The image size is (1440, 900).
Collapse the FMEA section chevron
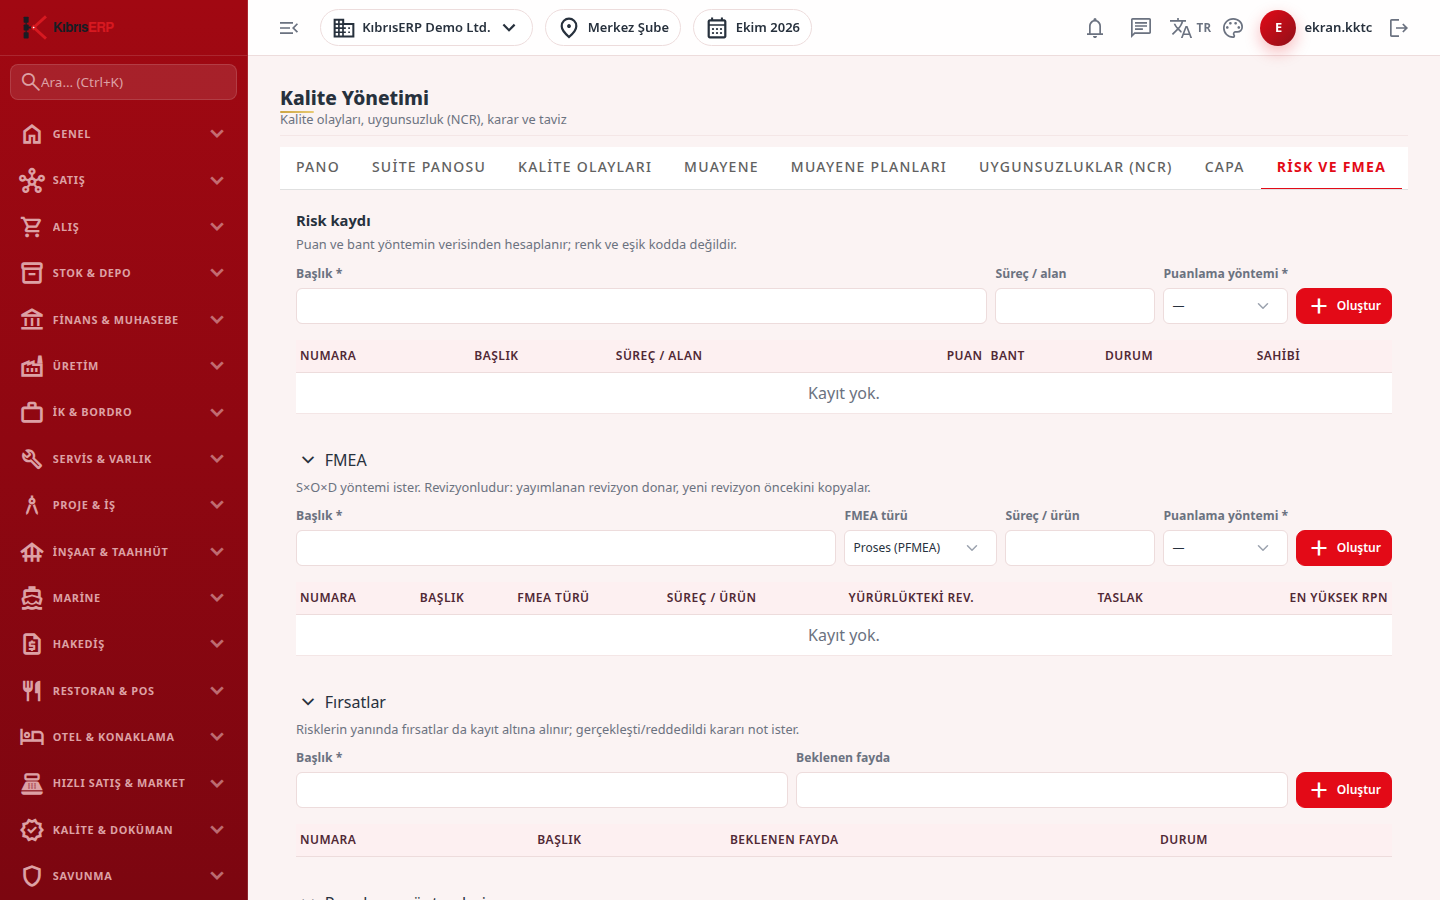coord(308,460)
